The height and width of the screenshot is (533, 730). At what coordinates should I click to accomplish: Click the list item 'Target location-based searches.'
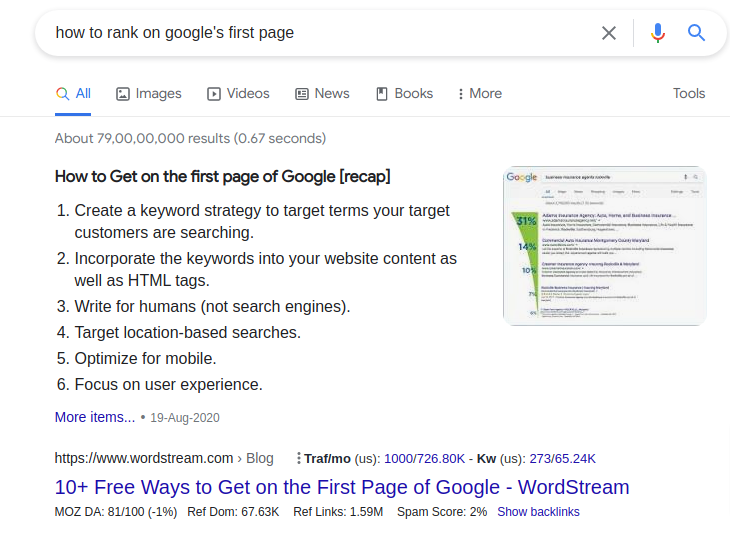(188, 332)
